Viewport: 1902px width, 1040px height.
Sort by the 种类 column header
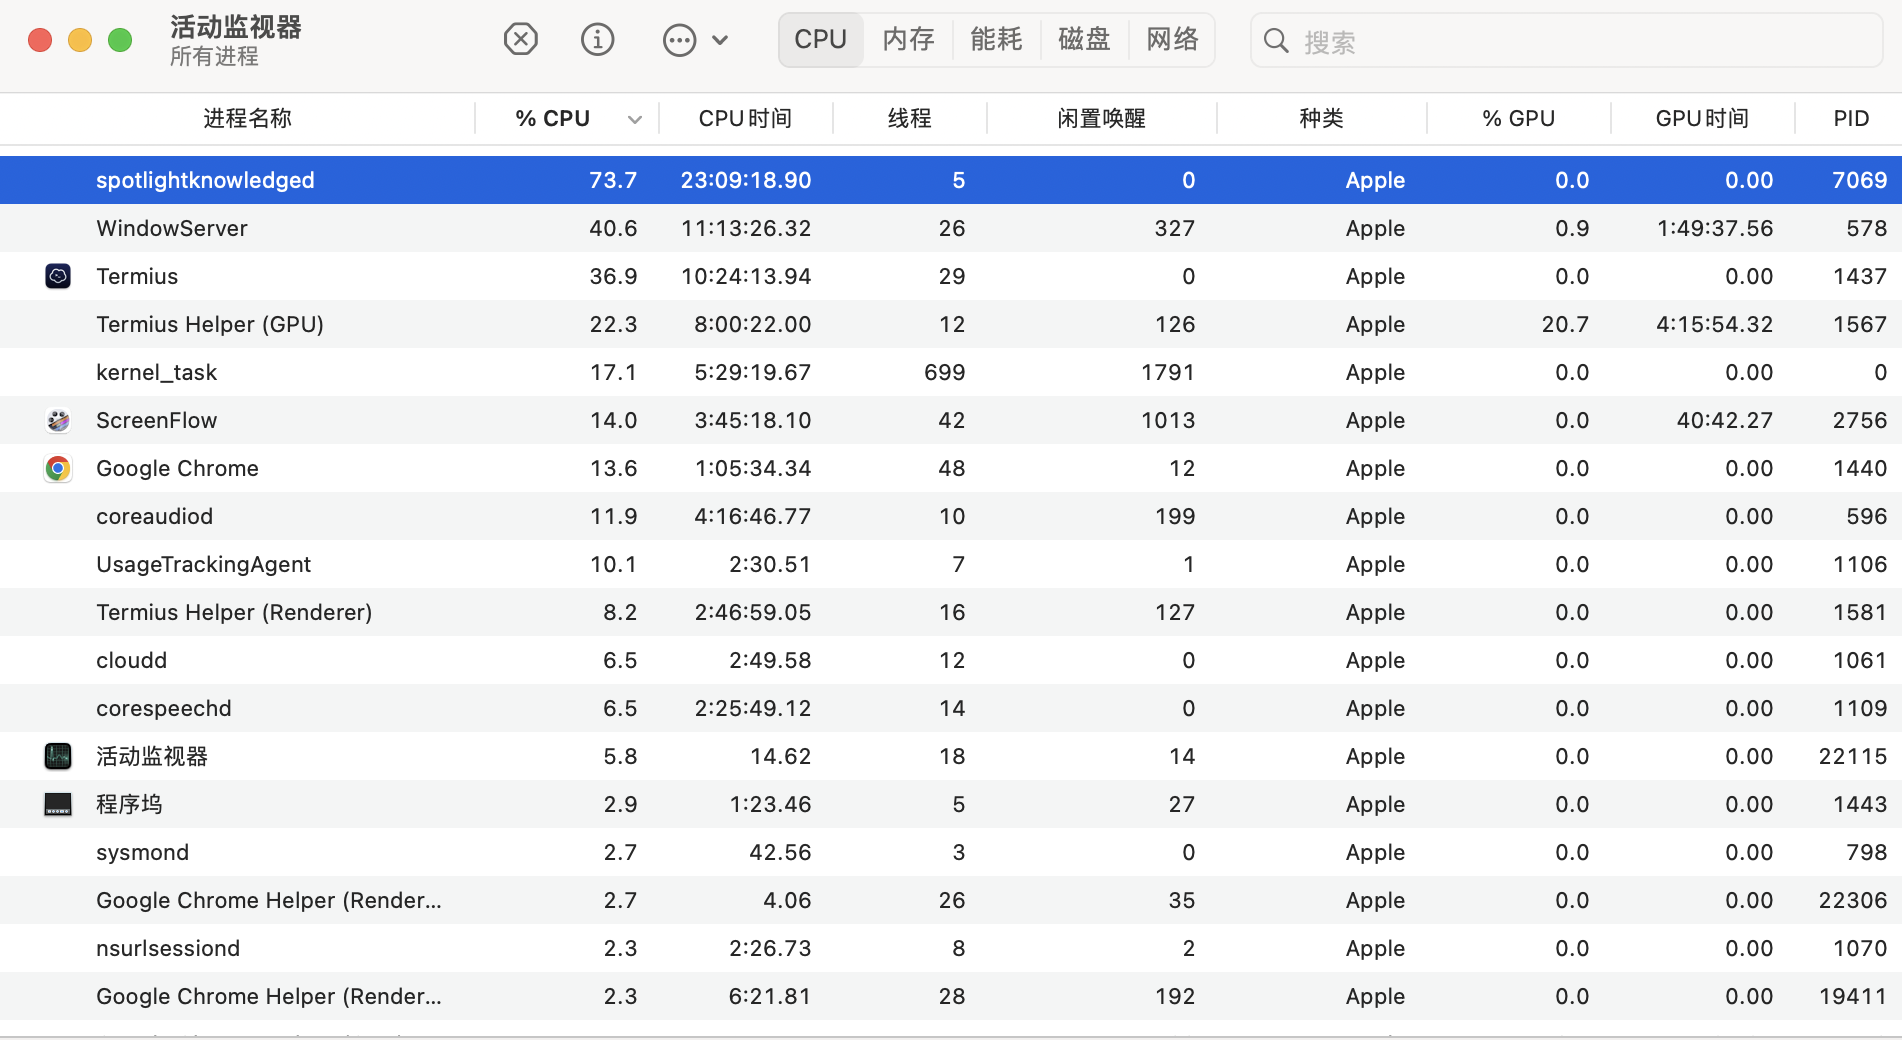(x=1321, y=119)
